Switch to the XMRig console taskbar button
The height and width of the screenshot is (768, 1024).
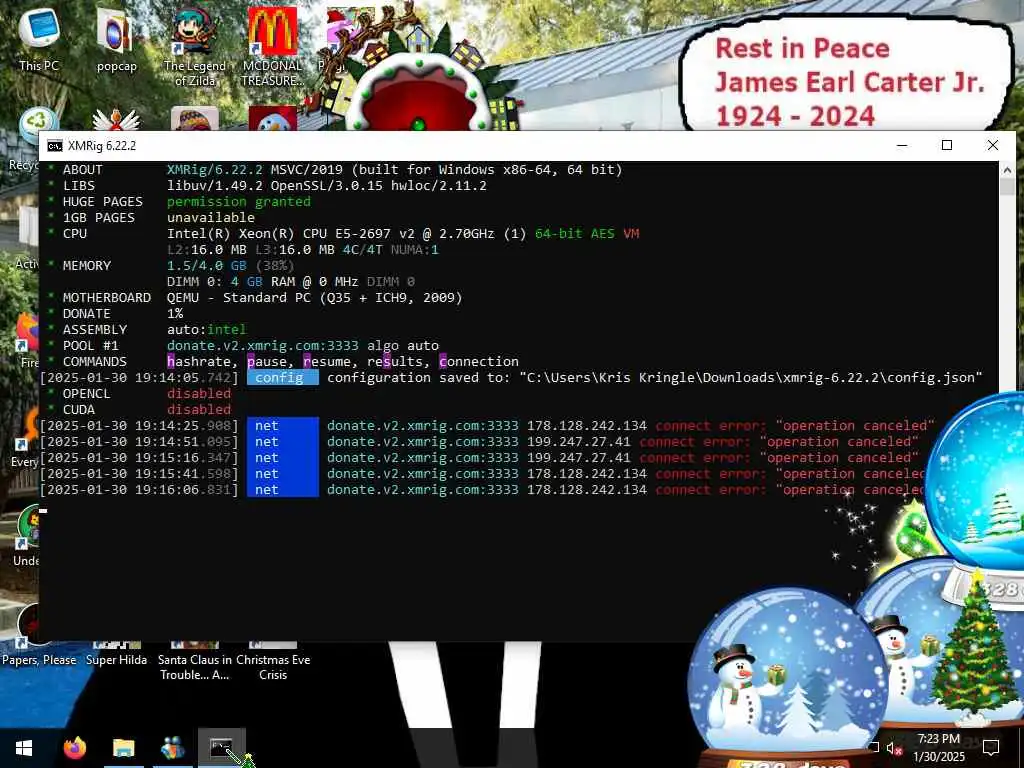point(221,748)
